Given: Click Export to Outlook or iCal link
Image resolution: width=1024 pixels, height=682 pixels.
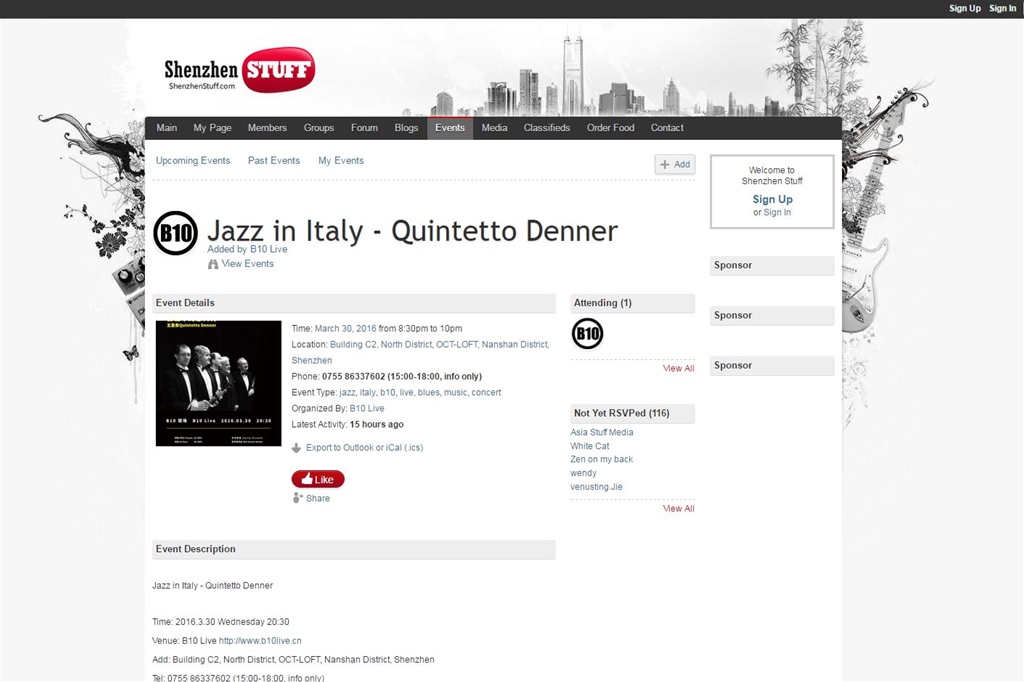Looking at the screenshot, I should click(364, 447).
